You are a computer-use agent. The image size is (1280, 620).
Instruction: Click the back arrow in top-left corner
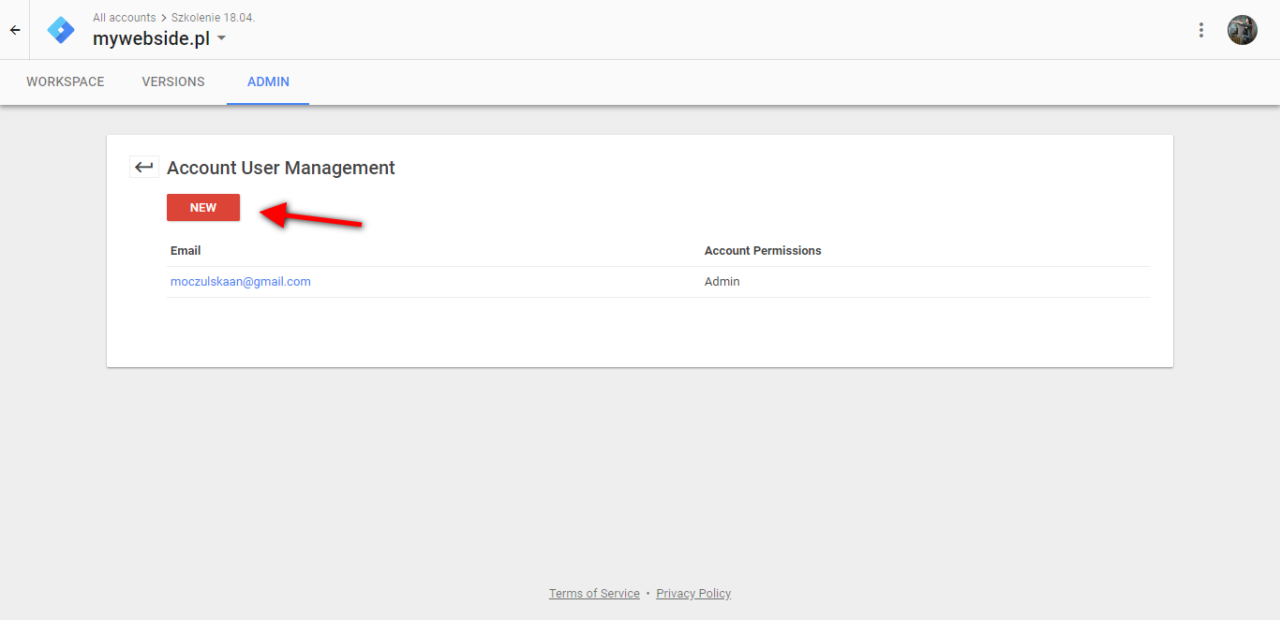pyautogui.click(x=15, y=30)
